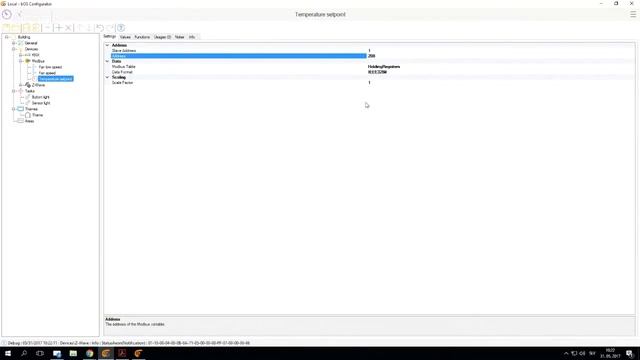Toggle the General node expander
This screenshot has width=640, height=360.
pos(13,43)
